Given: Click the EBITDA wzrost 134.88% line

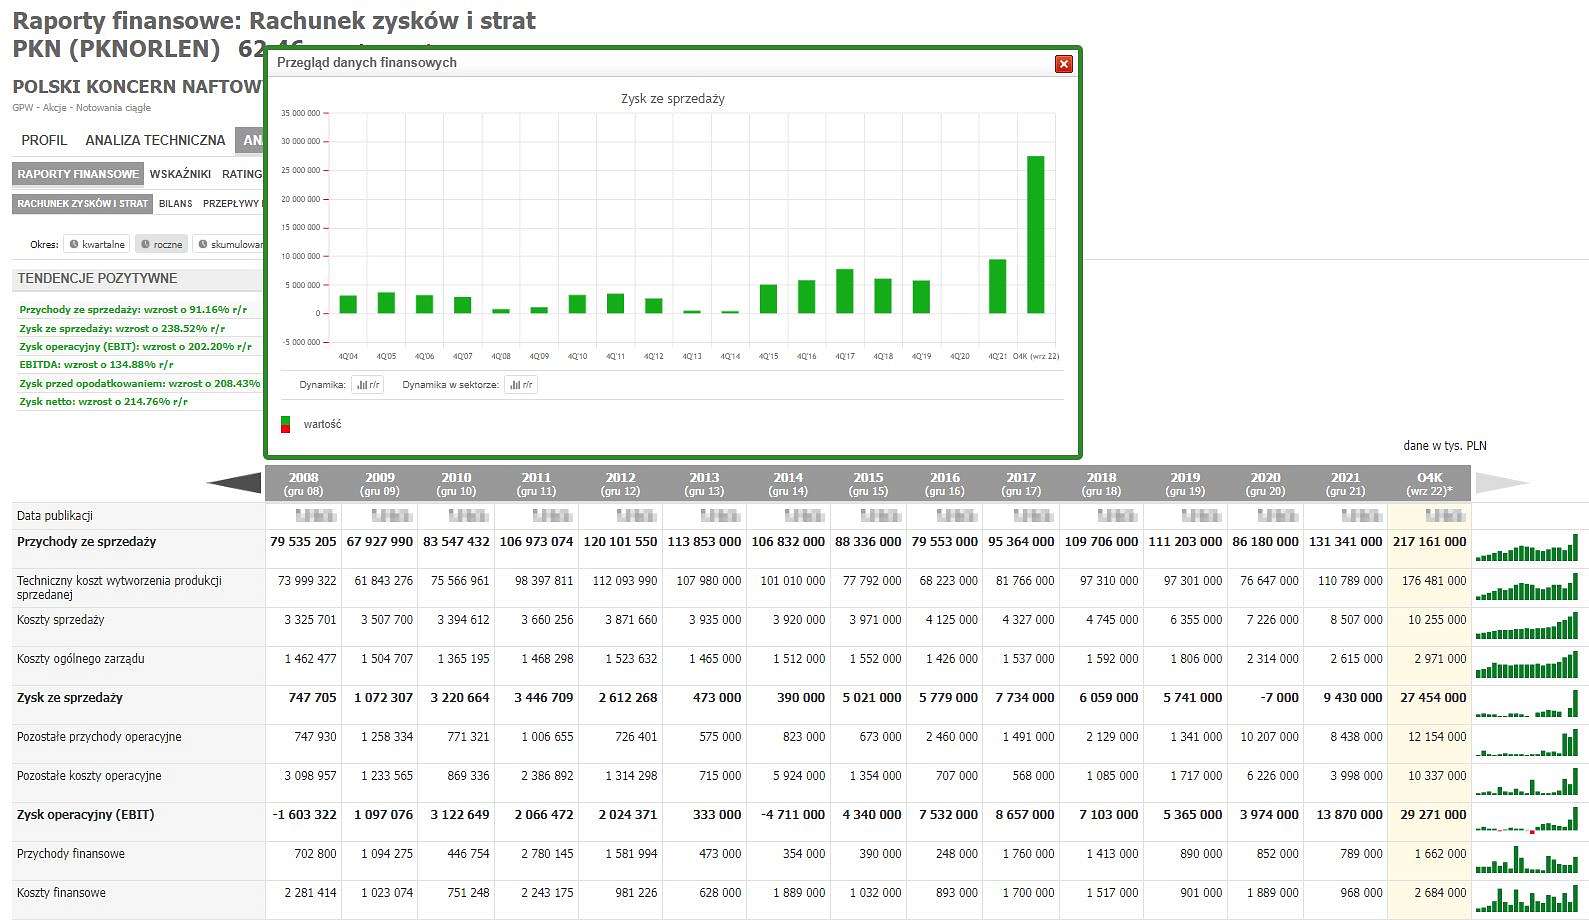Looking at the screenshot, I should (96, 365).
